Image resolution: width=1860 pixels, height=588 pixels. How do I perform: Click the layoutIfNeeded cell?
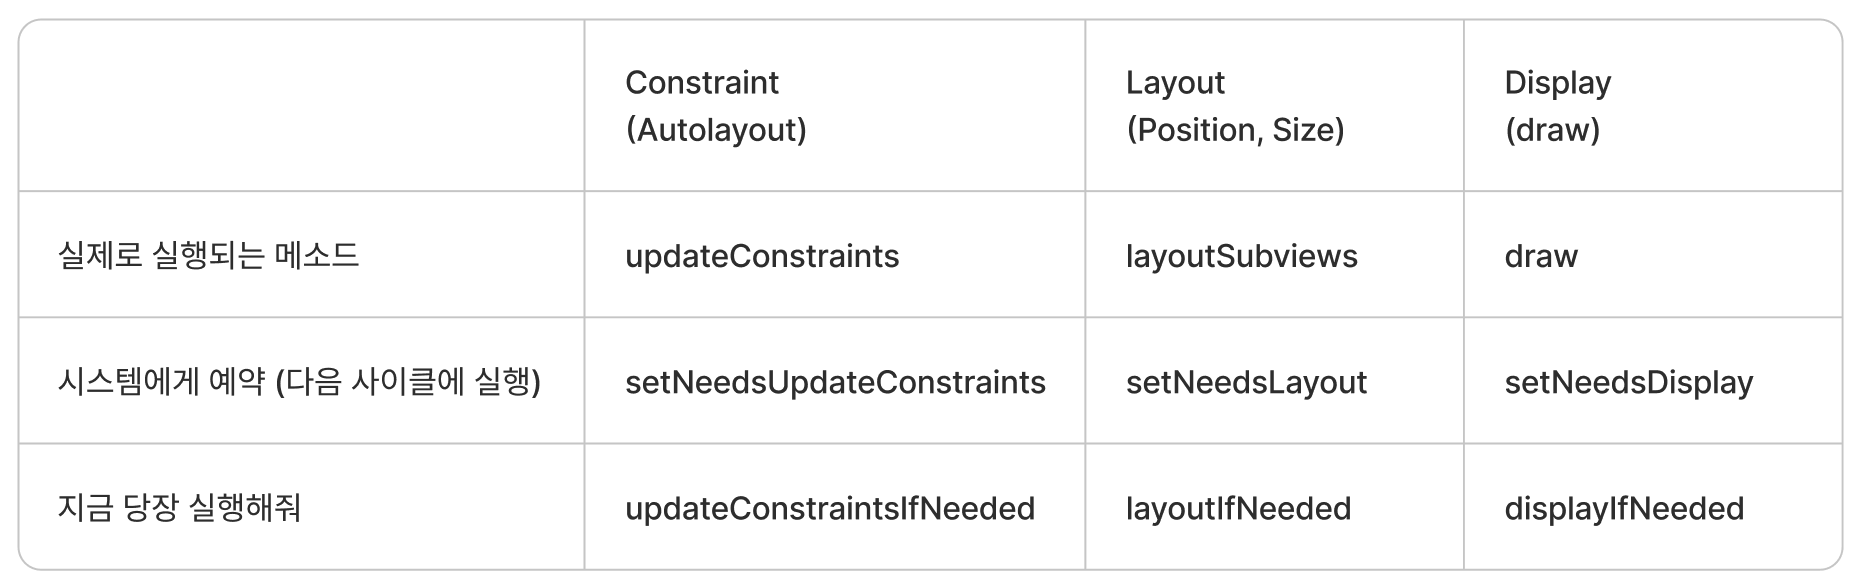click(x=1238, y=508)
